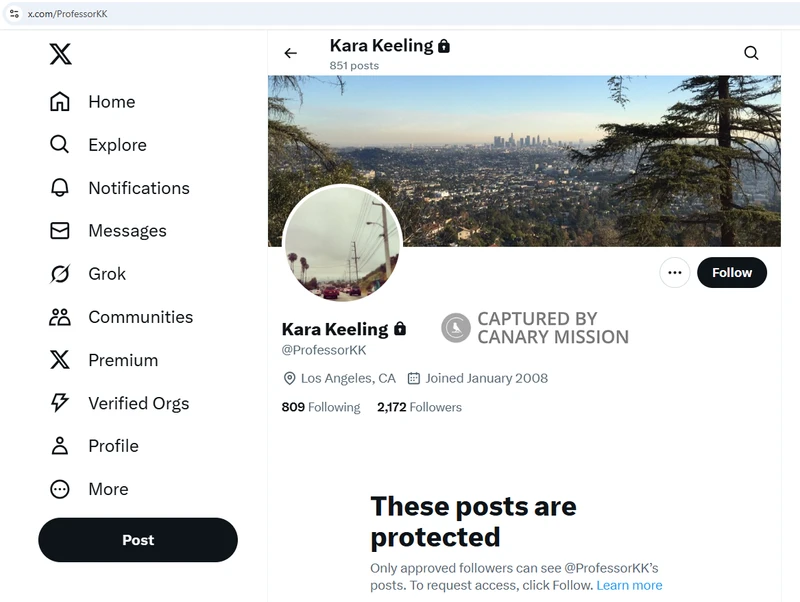The height and width of the screenshot is (602, 800).
Task: Open Verified Orgs menu item
Action: [x=119, y=403]
